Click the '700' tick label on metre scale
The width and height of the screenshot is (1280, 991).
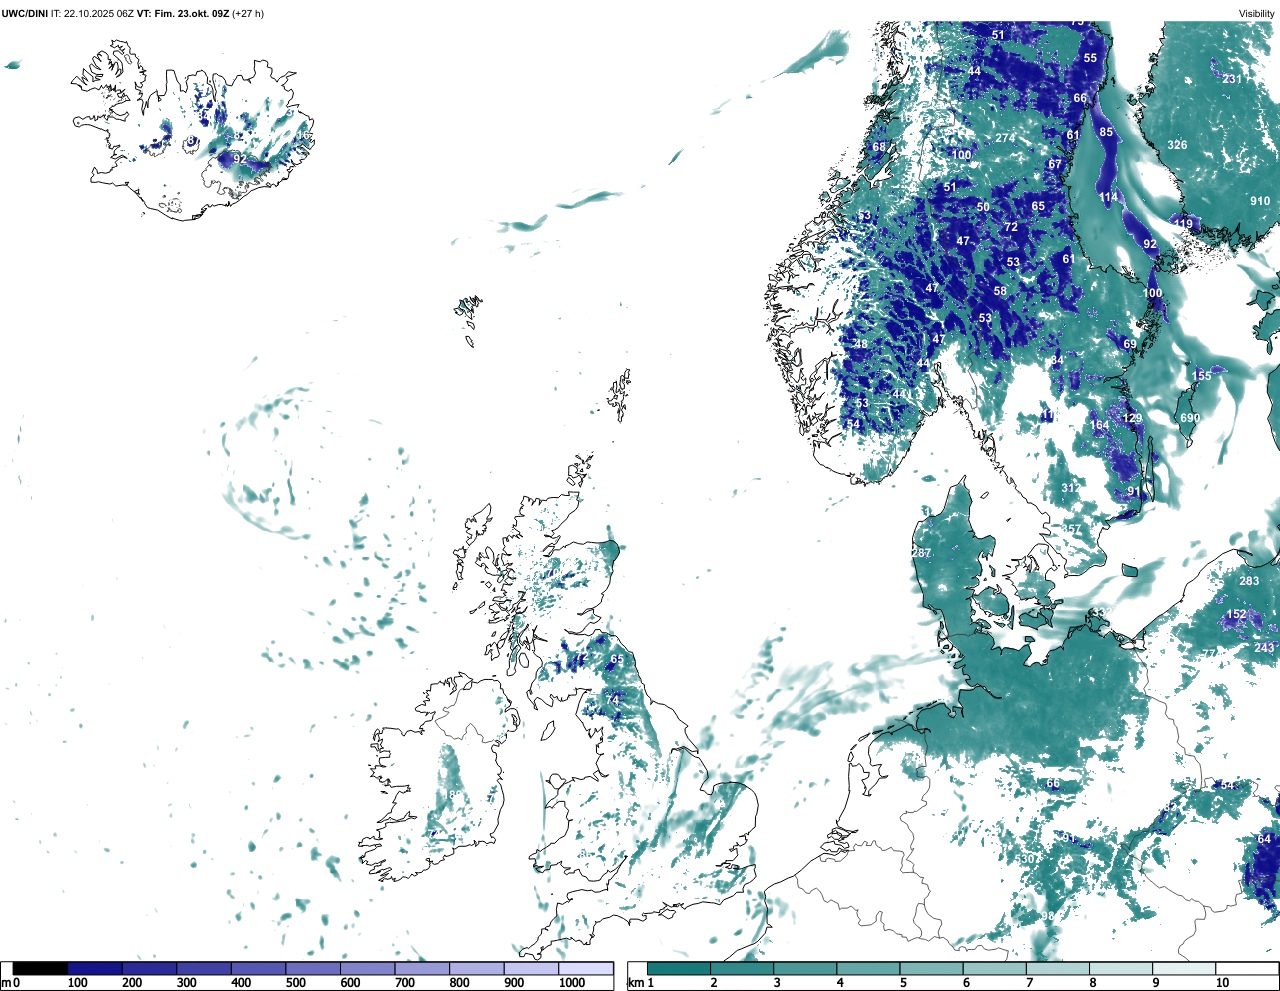(x=403, y=983)
